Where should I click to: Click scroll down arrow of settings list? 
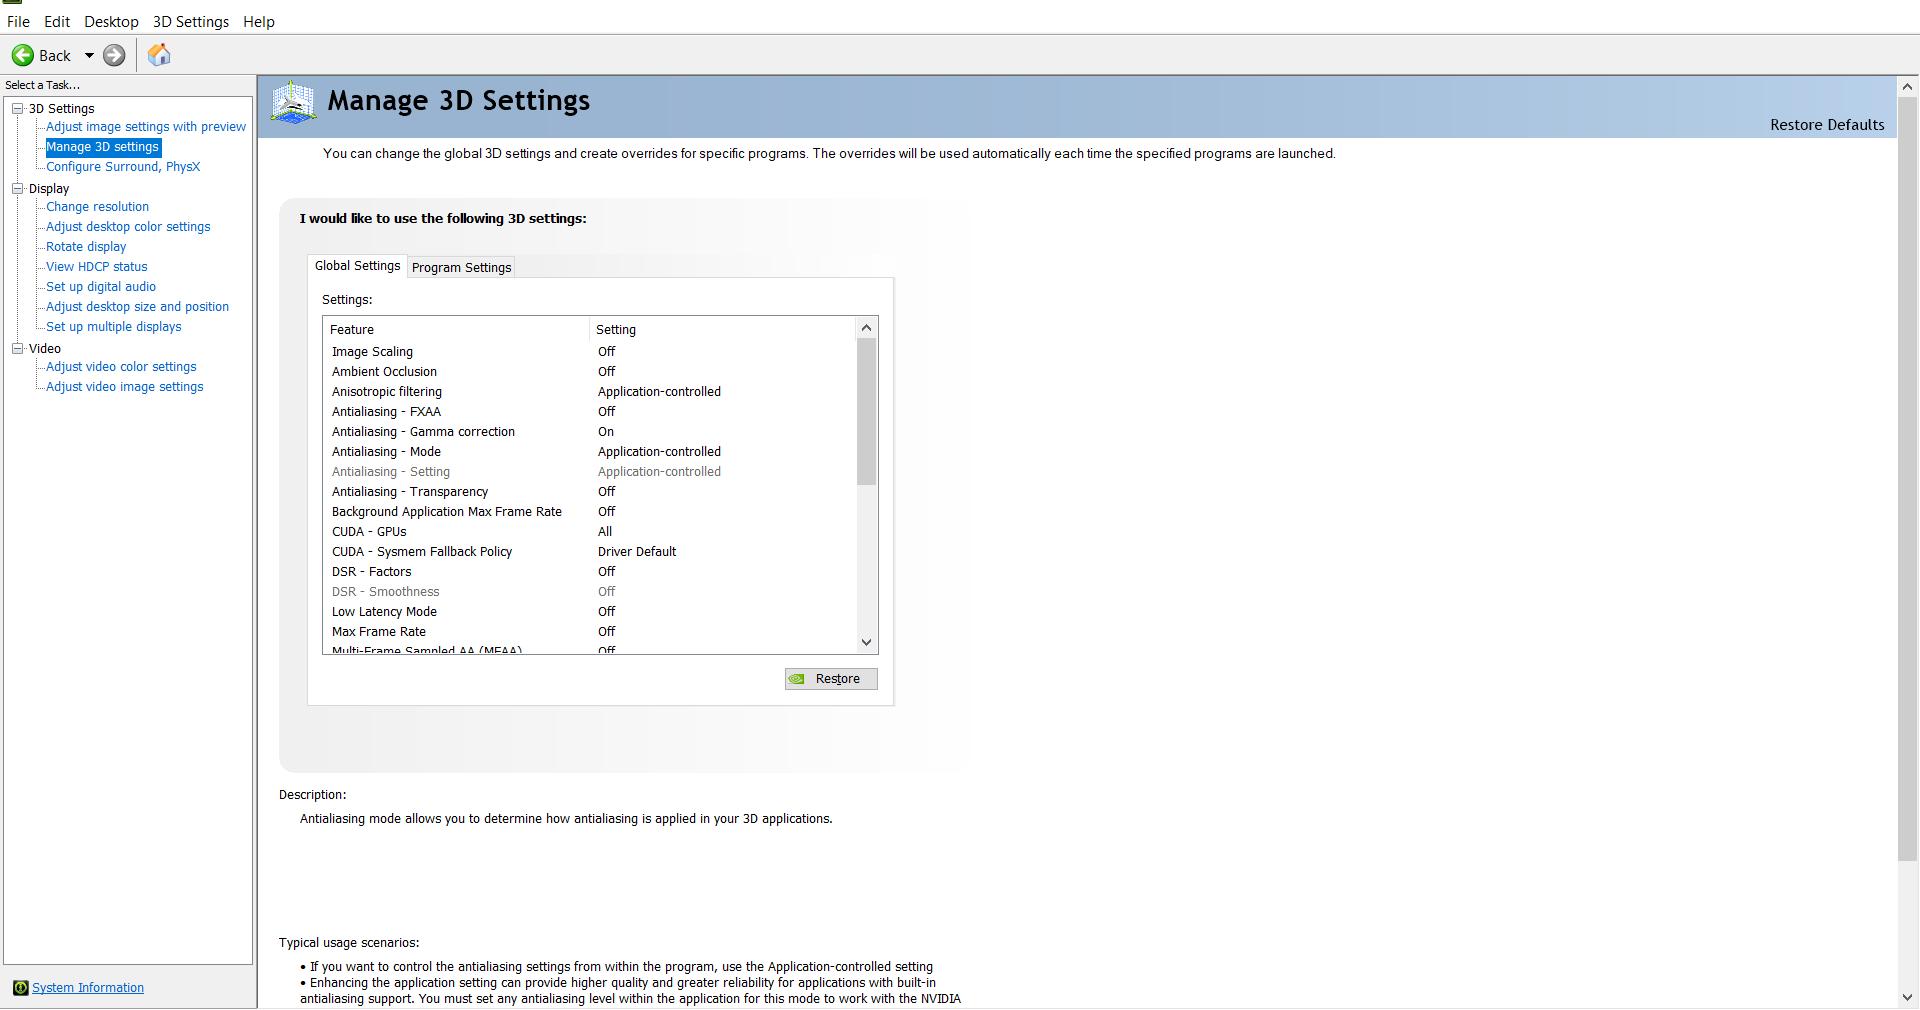point(867,642)
